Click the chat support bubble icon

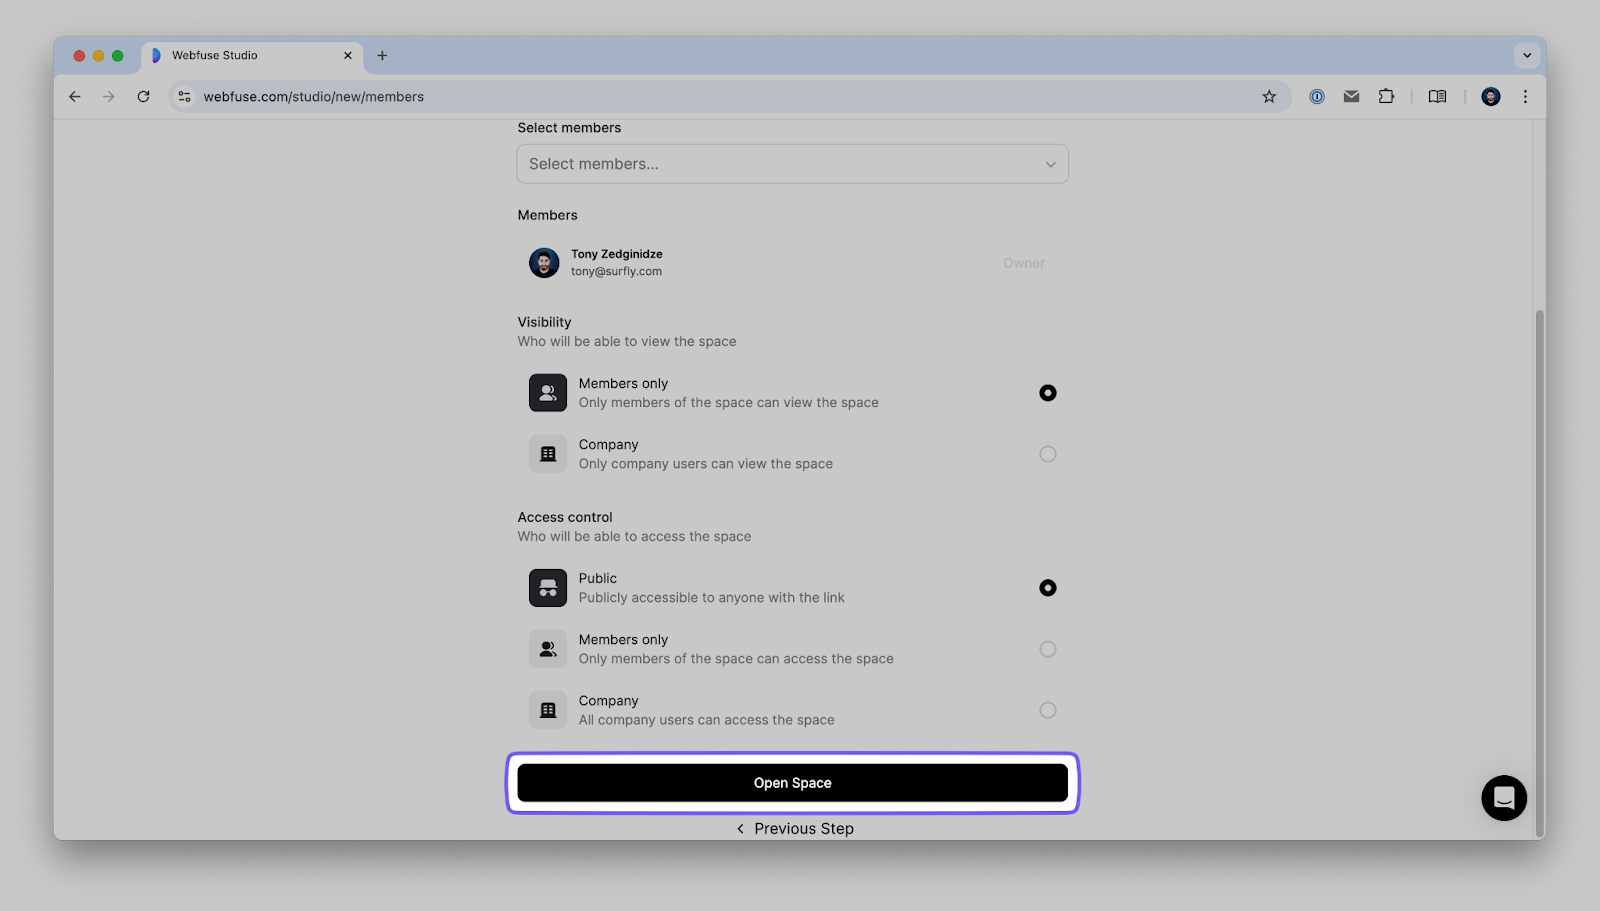(1503, 797)
